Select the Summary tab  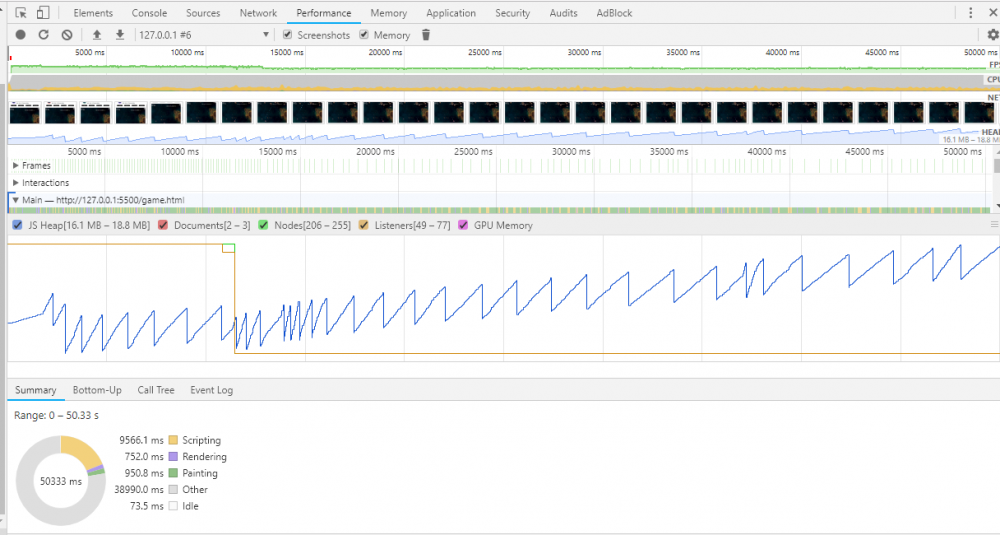coord(36,390)
